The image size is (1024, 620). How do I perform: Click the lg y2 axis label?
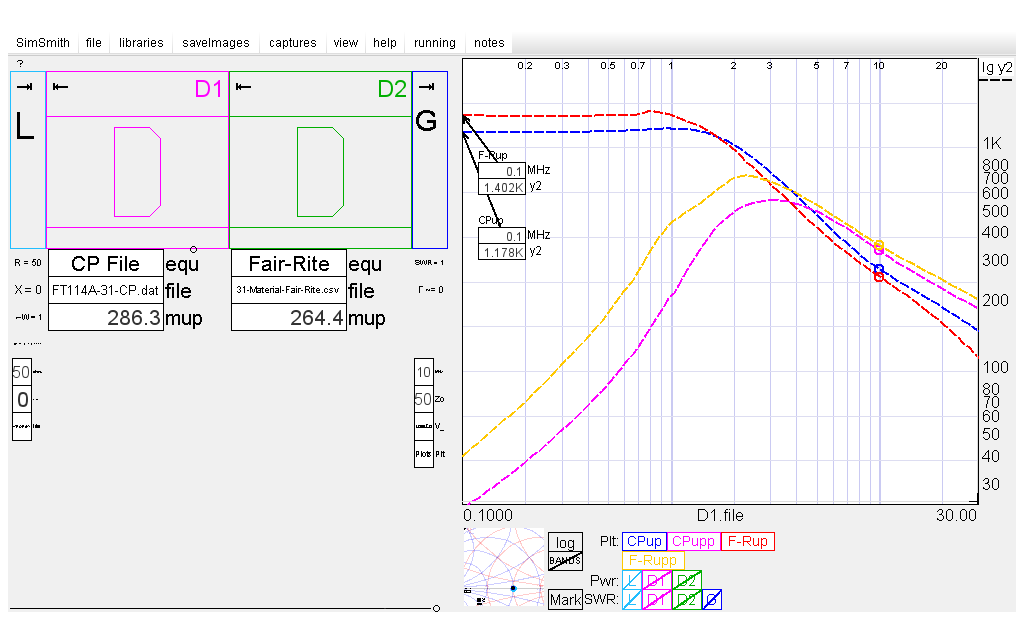click(997, 67)
